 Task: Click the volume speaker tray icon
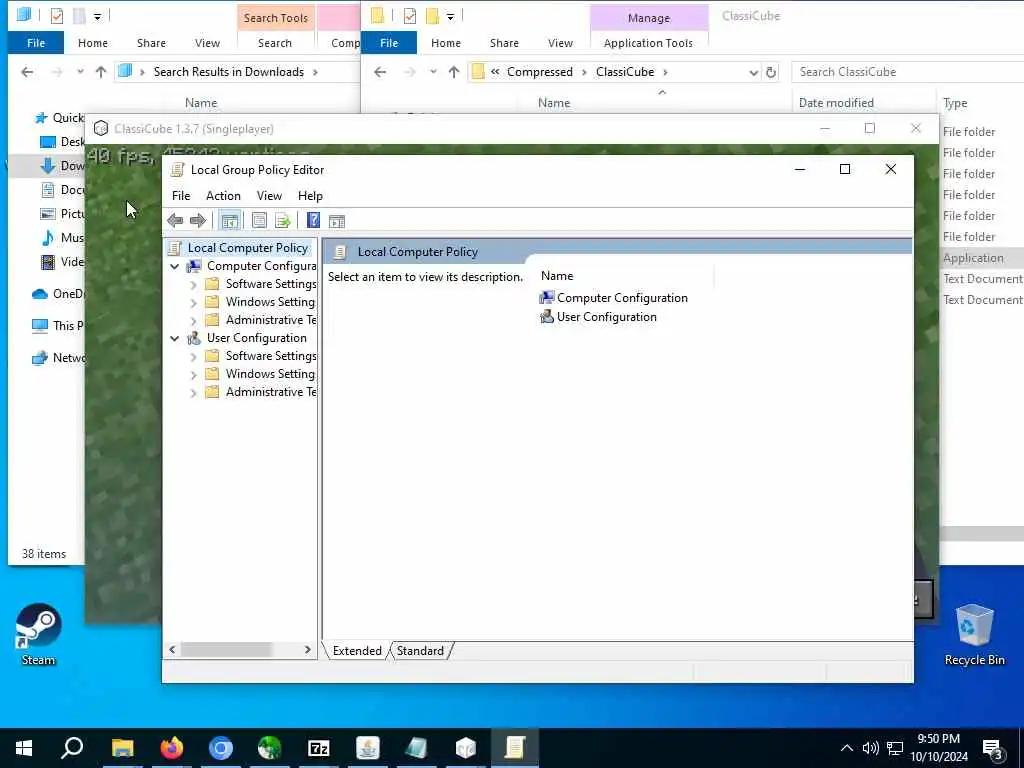[x=870, y=748]
